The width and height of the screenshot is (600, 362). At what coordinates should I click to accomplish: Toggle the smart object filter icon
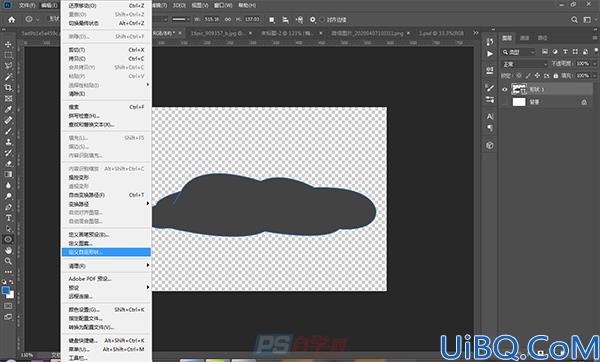coord(585,52)
